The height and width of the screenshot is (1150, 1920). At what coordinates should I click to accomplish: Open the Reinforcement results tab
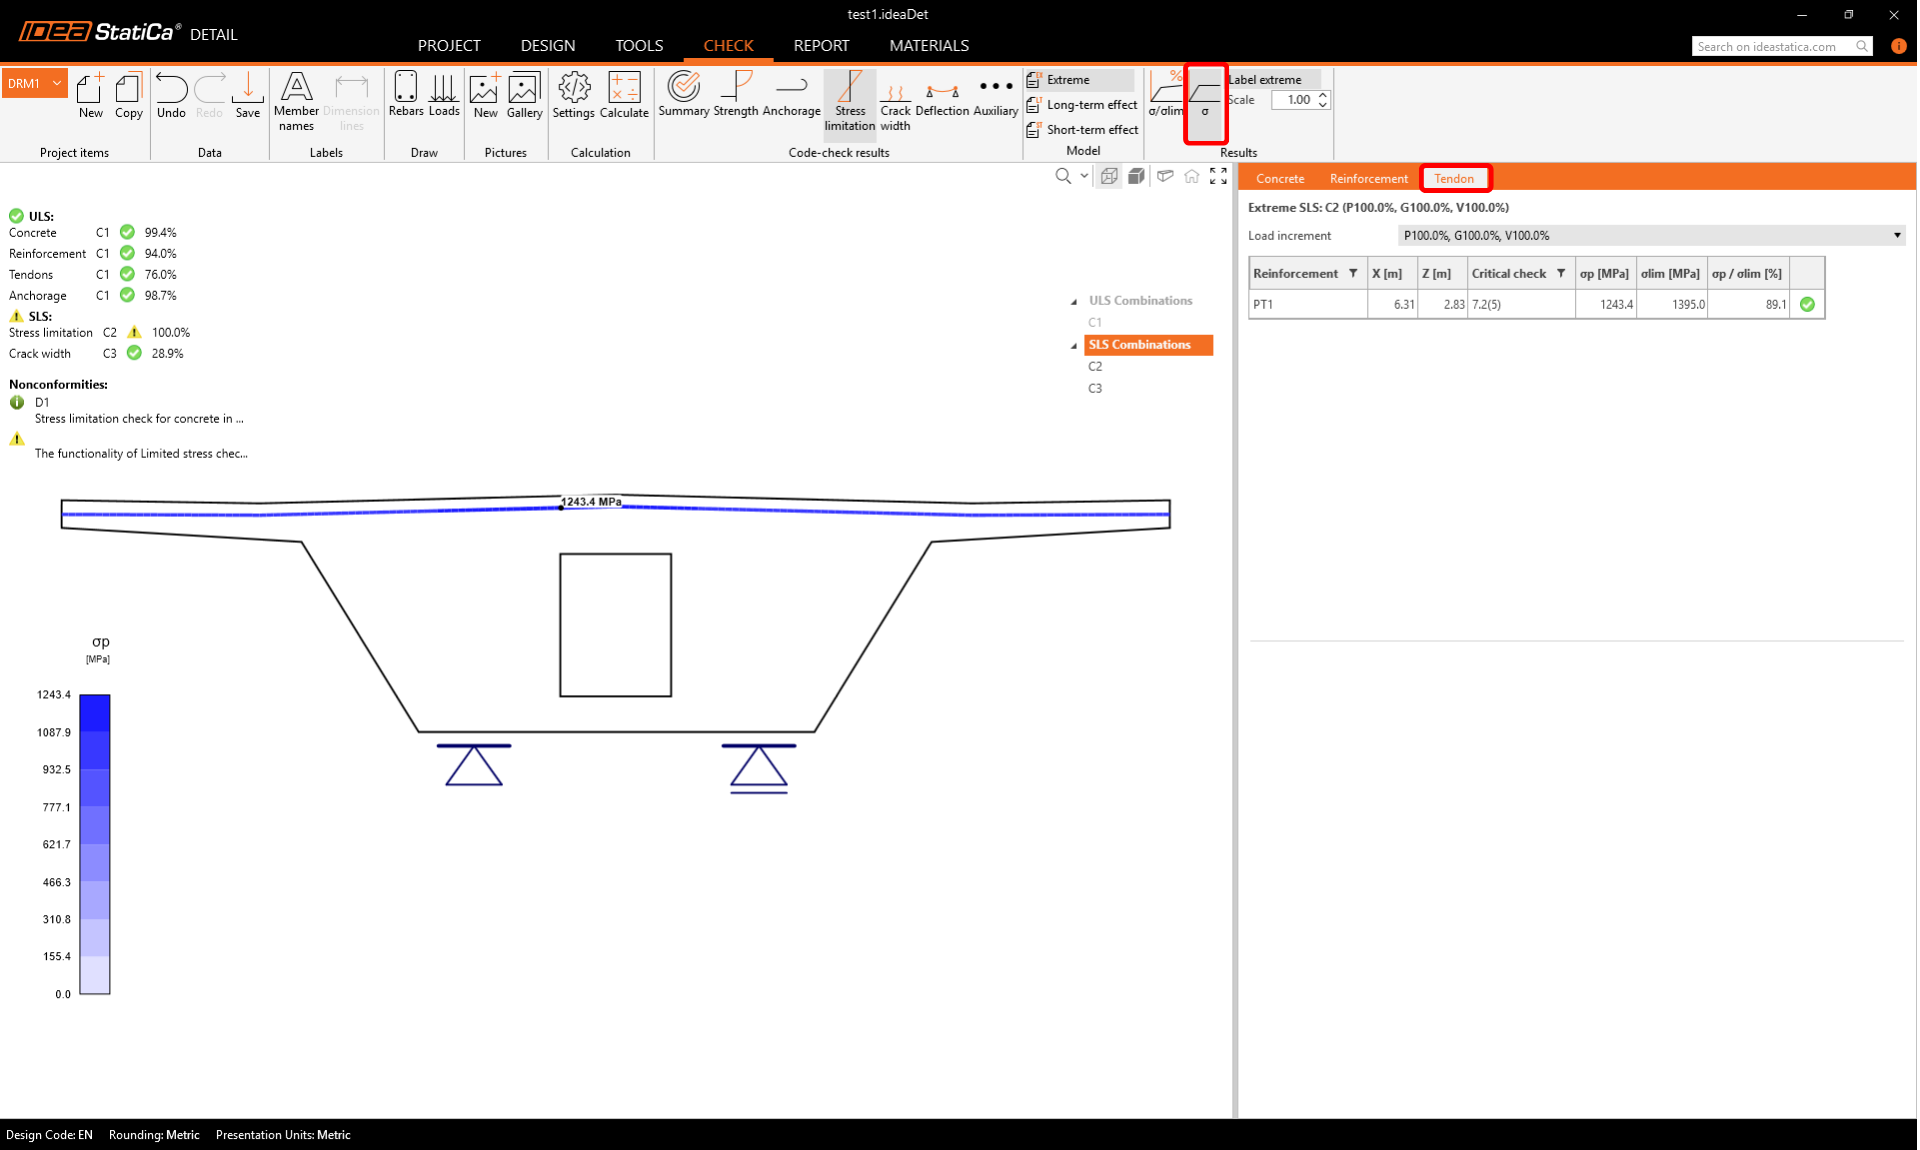[1368, 179]
